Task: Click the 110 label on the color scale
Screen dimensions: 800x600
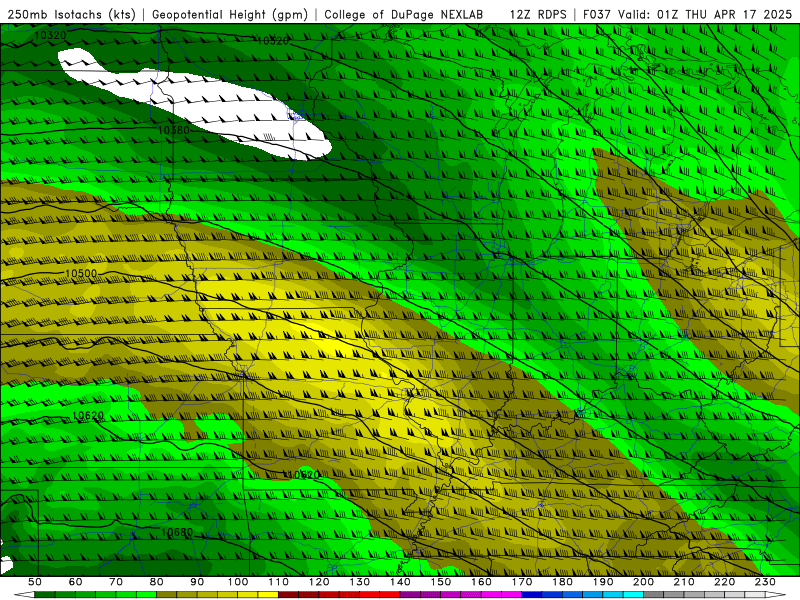Action: 279,582
